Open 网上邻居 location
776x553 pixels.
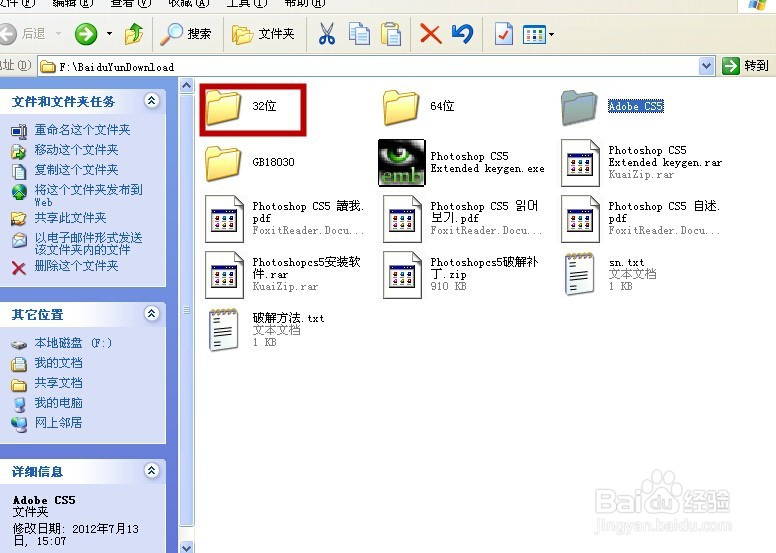click(58, 423)
